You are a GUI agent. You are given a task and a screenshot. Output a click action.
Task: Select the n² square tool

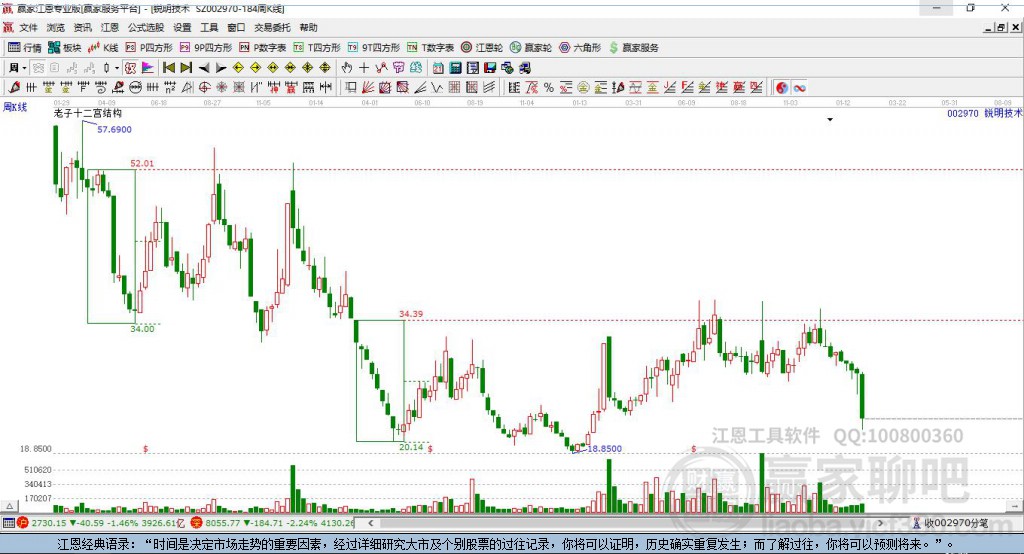[x=170, y=88]
